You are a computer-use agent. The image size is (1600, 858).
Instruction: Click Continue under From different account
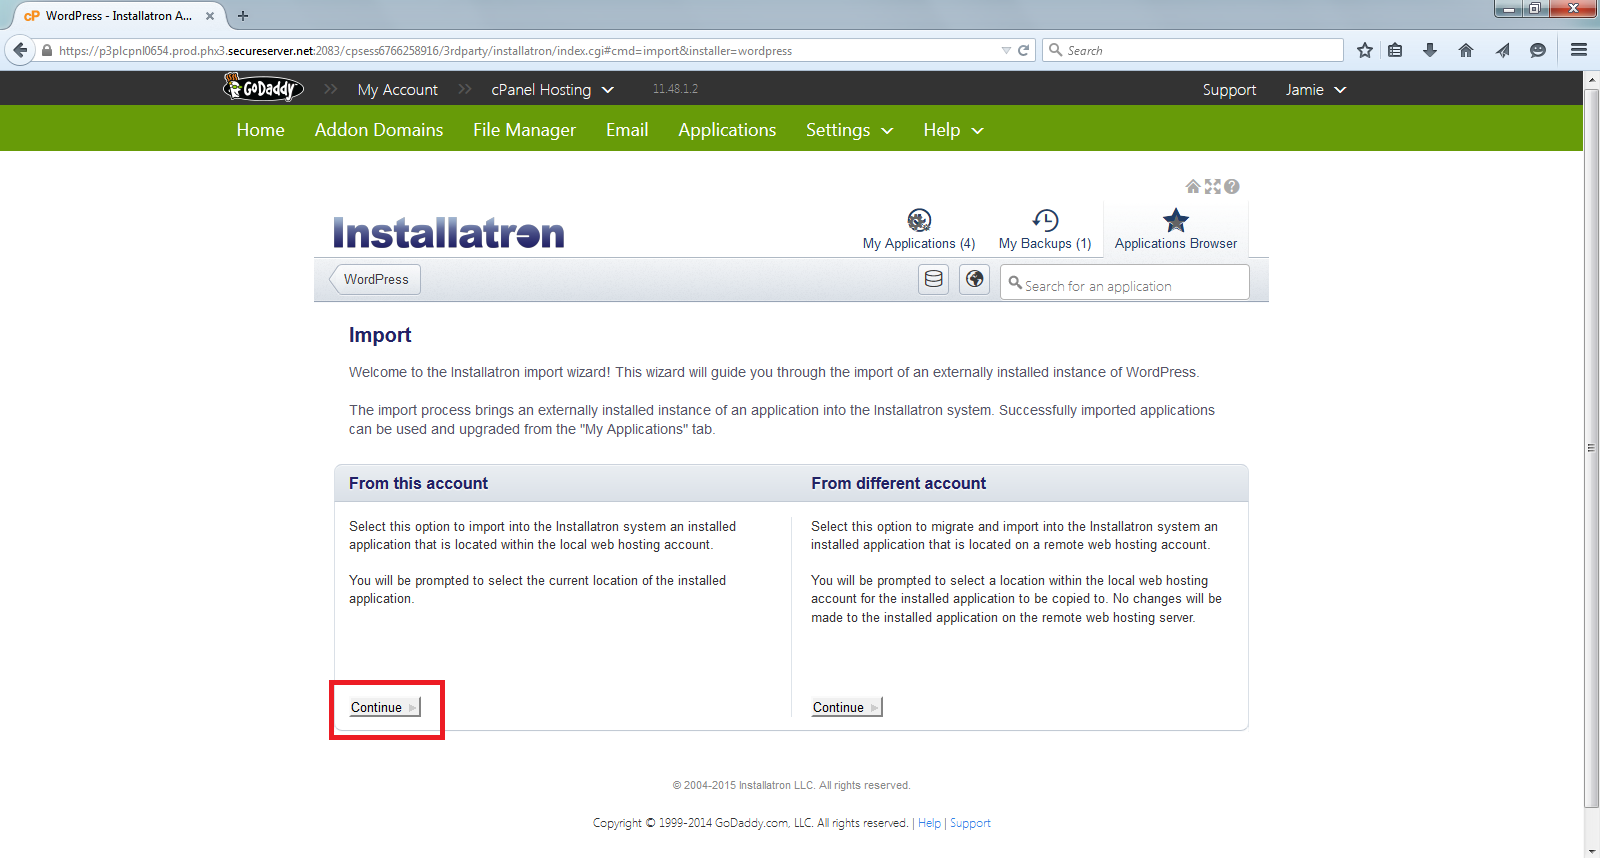(x=847, y=707)
